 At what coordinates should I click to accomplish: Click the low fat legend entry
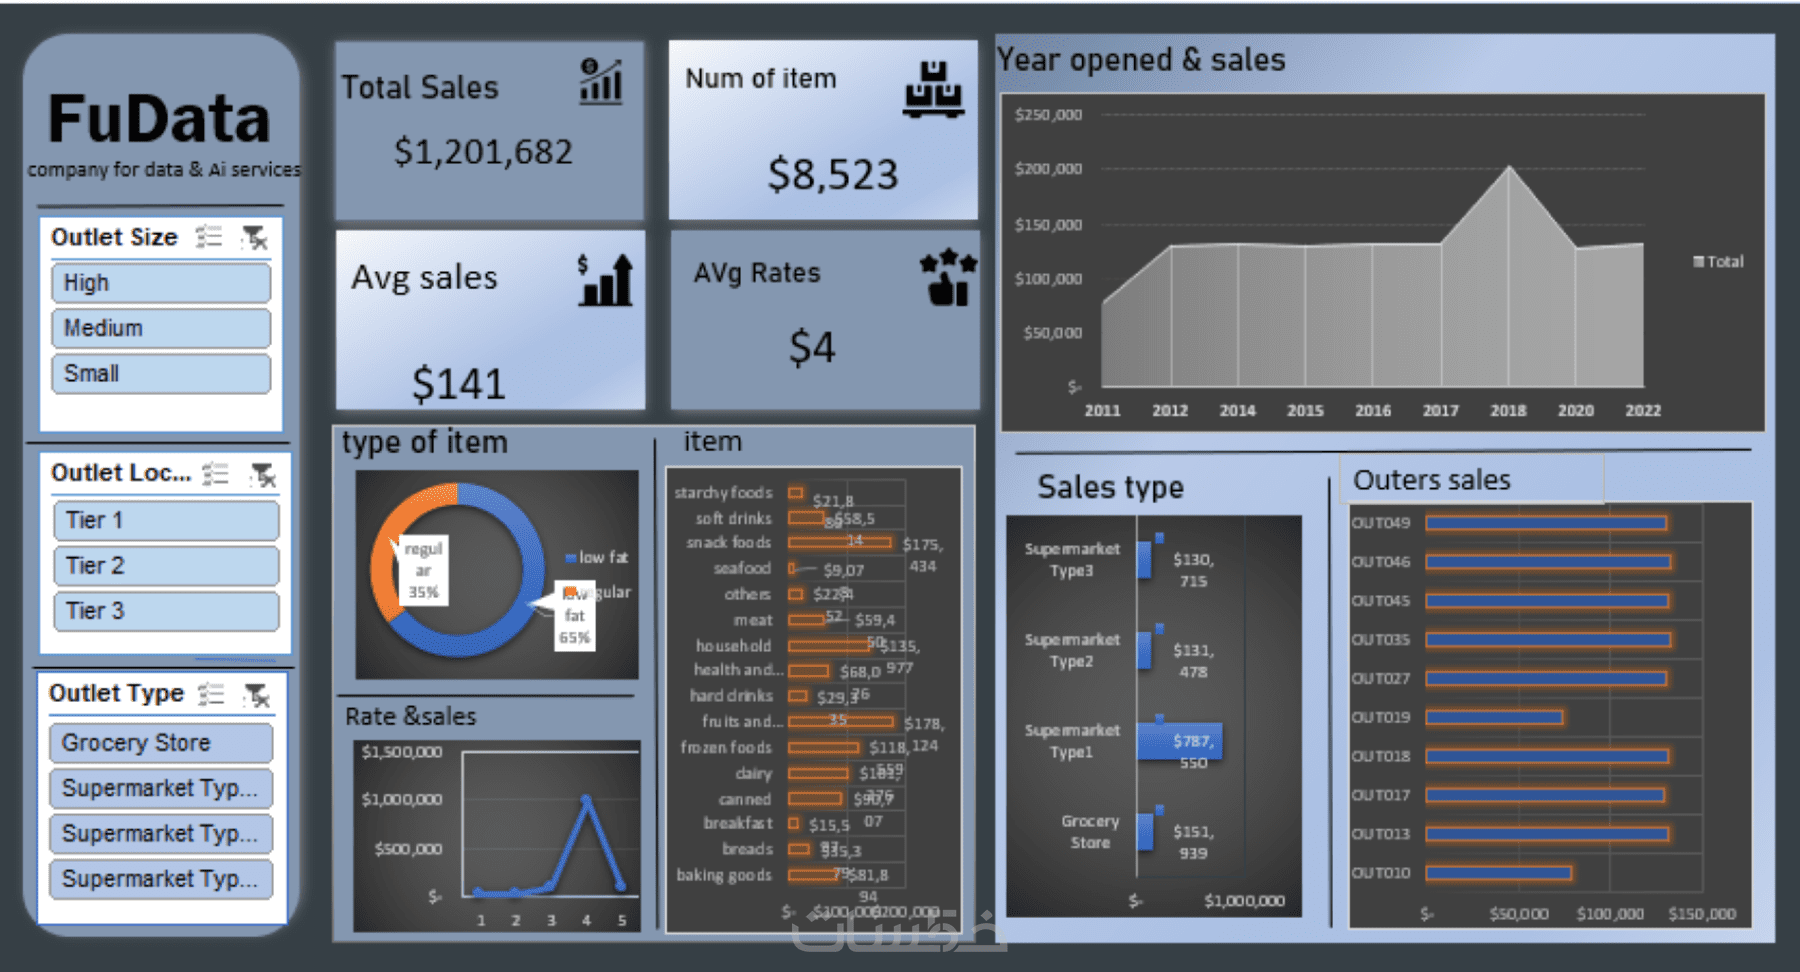pos(597,558)
